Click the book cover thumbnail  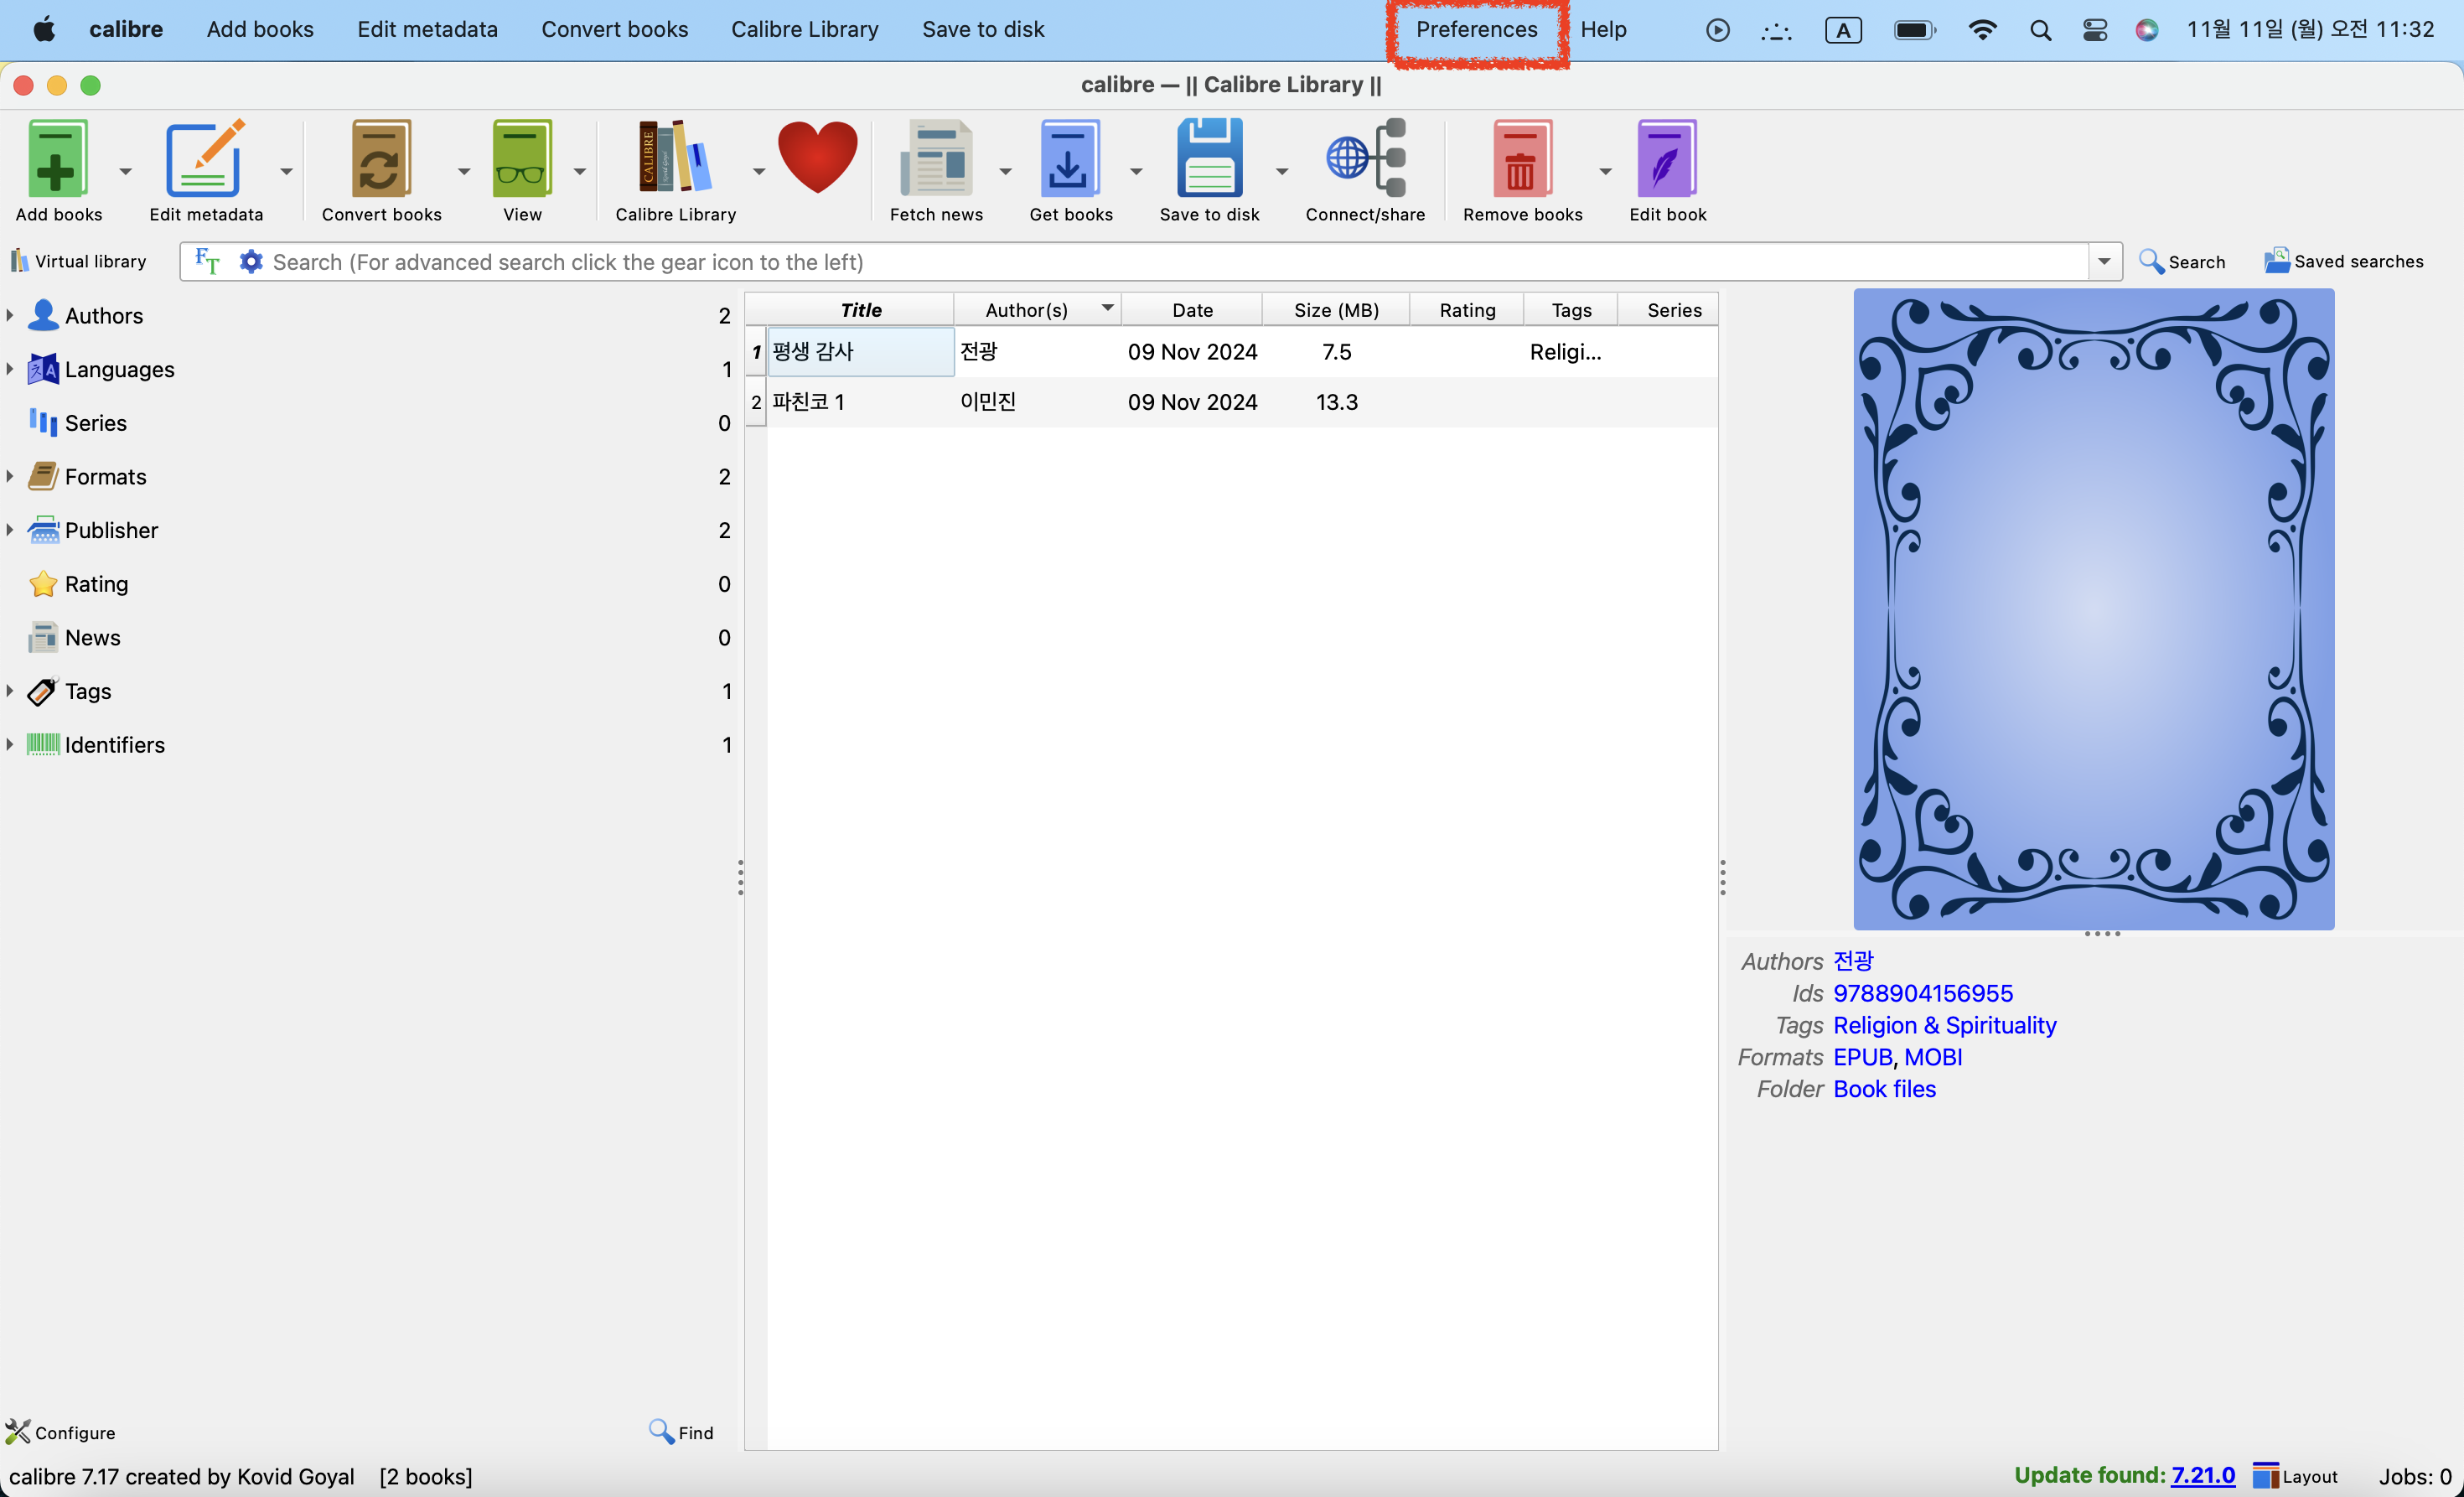tap(2094, 609)
